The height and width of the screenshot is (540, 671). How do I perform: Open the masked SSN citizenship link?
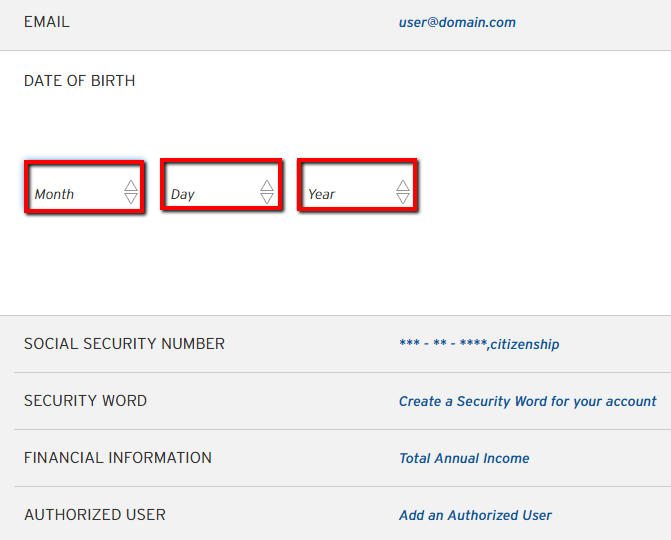click(x=479, y=344)
